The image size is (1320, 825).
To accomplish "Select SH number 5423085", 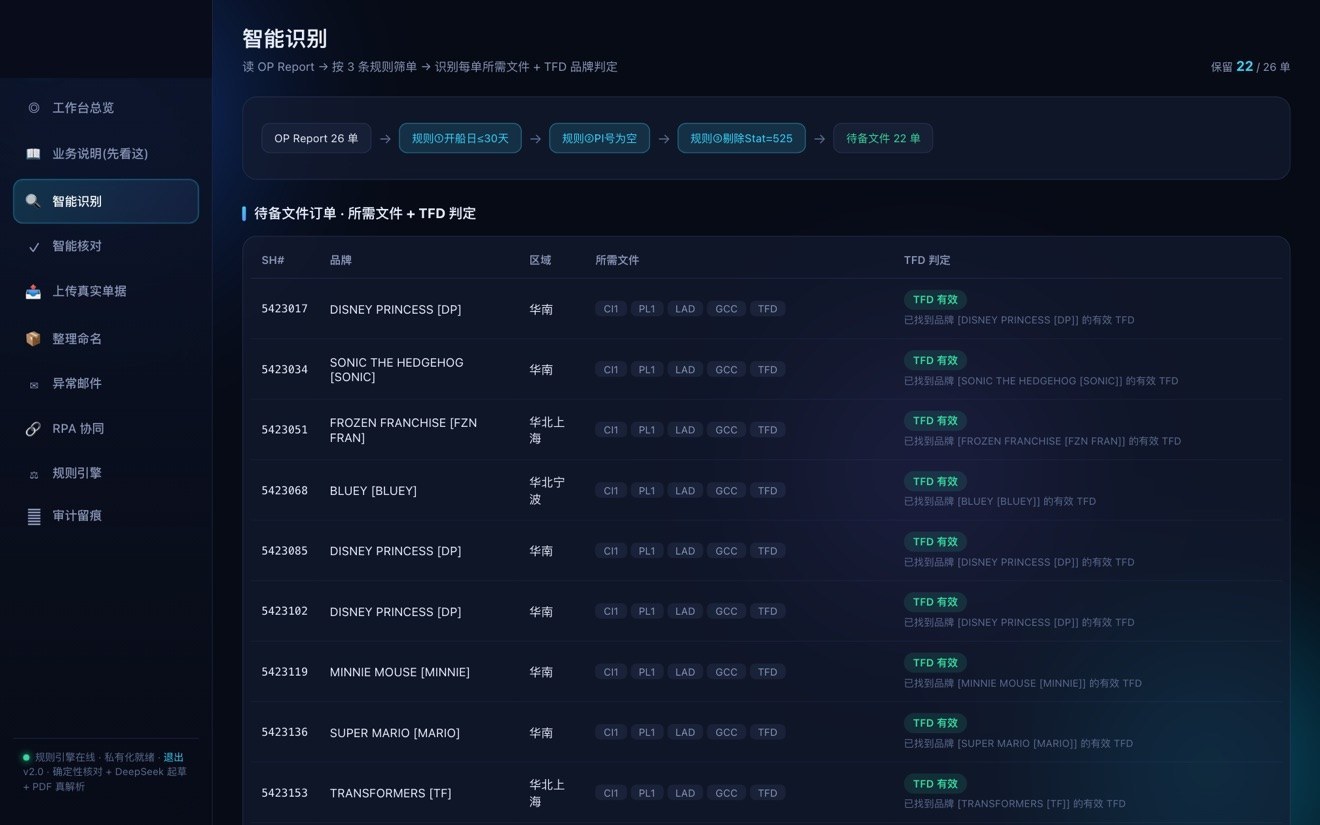I will 285,551.
